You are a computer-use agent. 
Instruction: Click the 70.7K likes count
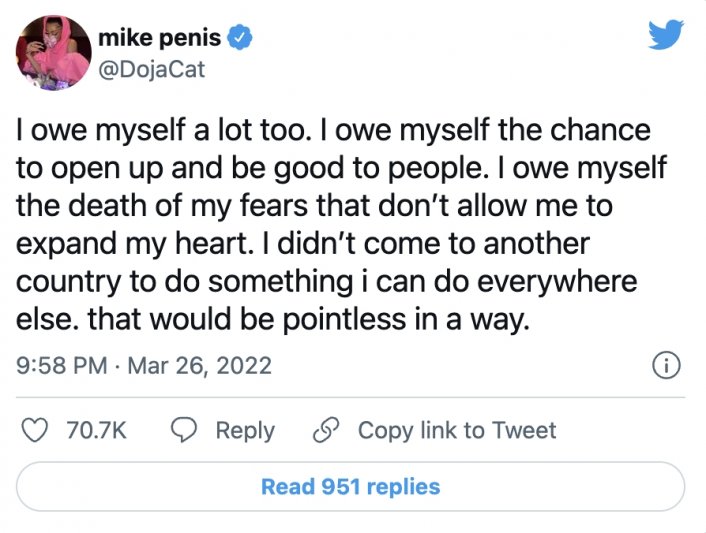click(x=96, y=430)
